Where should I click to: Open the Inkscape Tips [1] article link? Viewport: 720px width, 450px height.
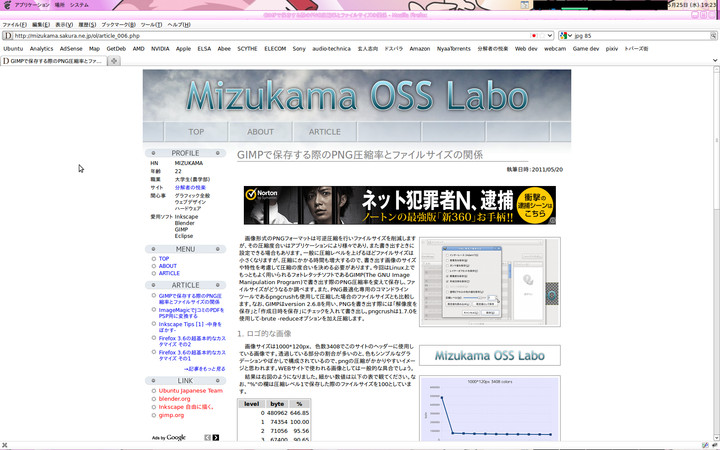coord(190,327)
